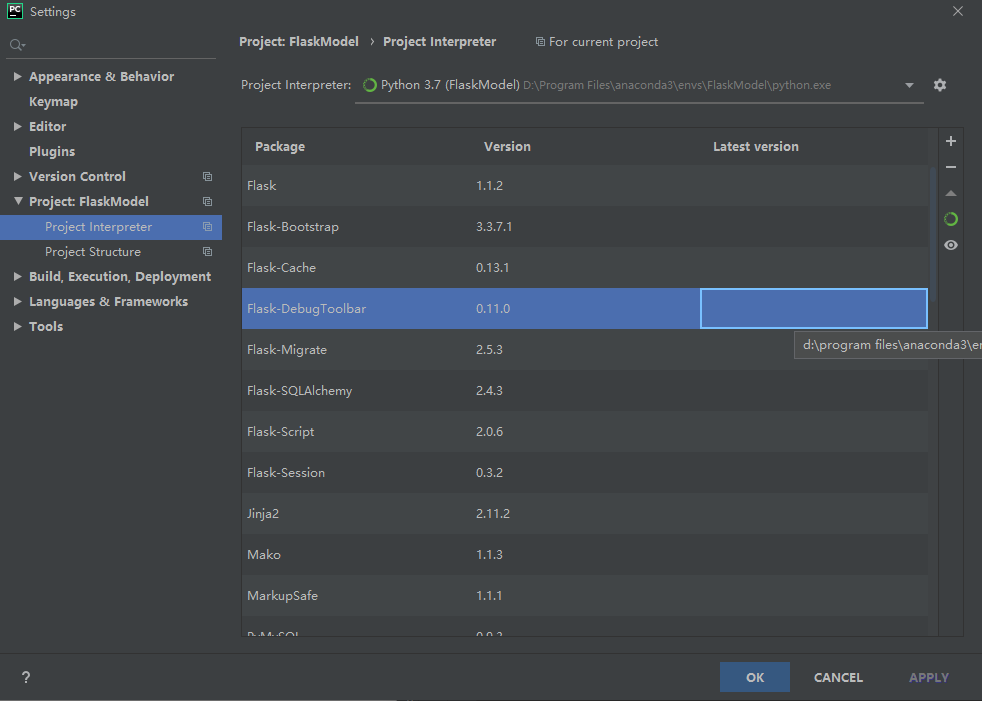Click the copy icon beside Version Control
Viewport: 982px width, 701px height.
[207, 177]
